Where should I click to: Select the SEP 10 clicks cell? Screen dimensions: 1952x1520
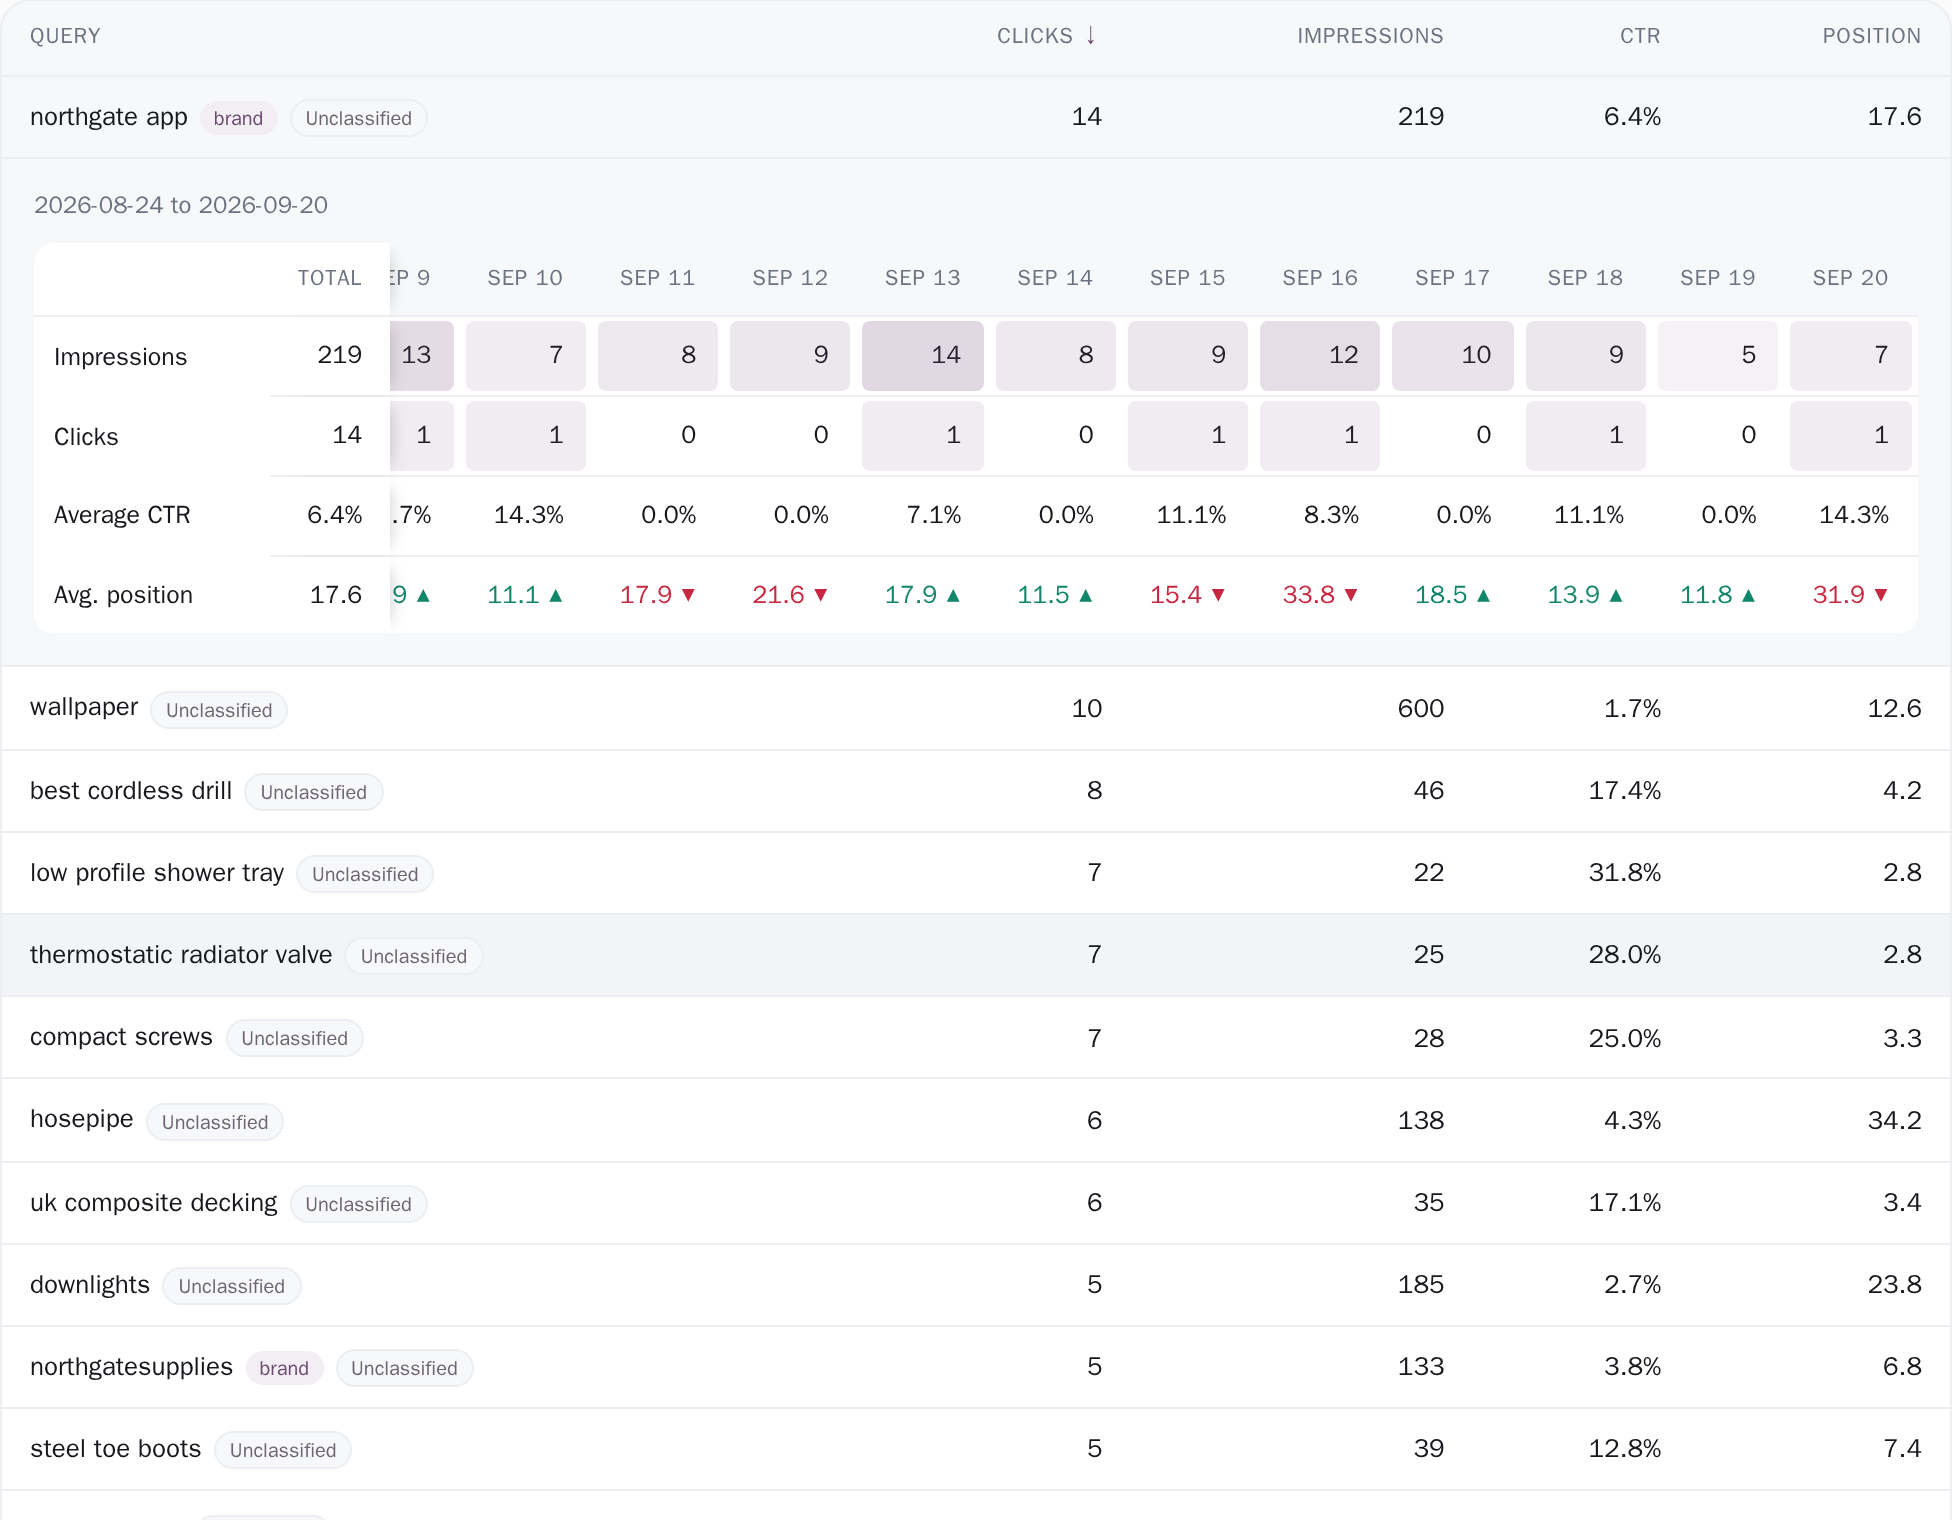[x=525, y=435]
